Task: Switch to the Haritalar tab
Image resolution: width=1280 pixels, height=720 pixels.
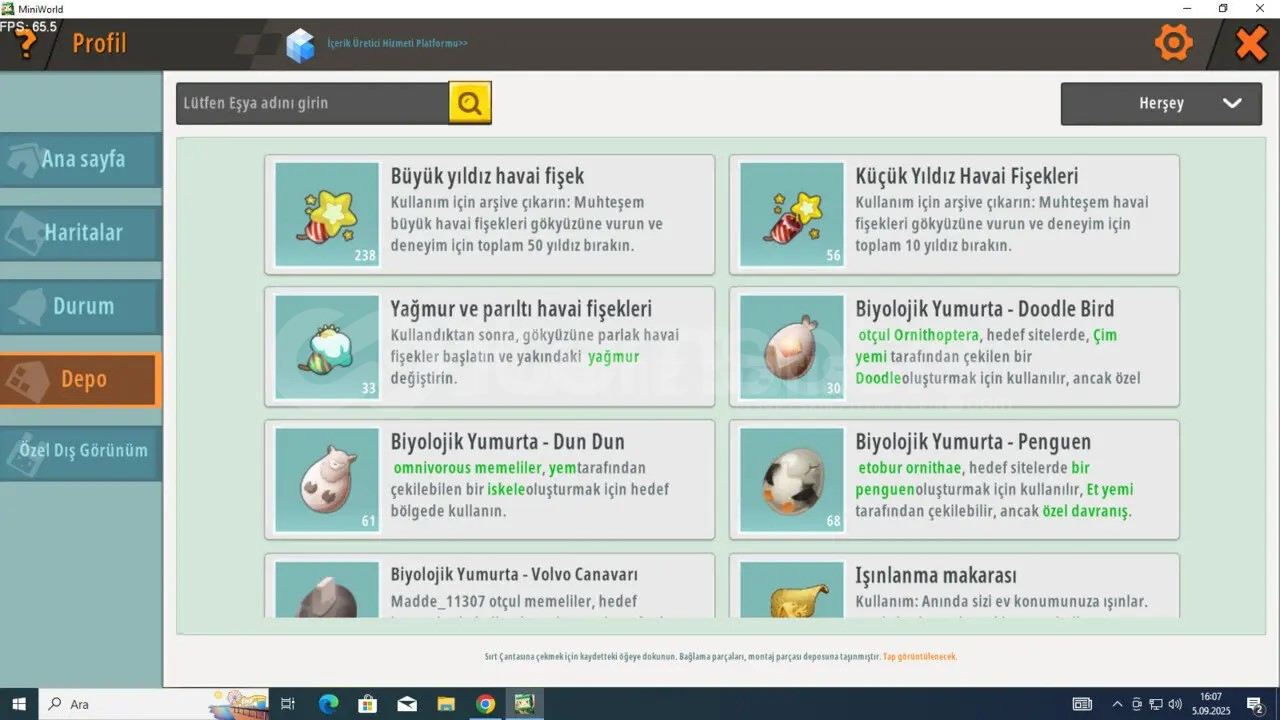Action: [80, 233]
